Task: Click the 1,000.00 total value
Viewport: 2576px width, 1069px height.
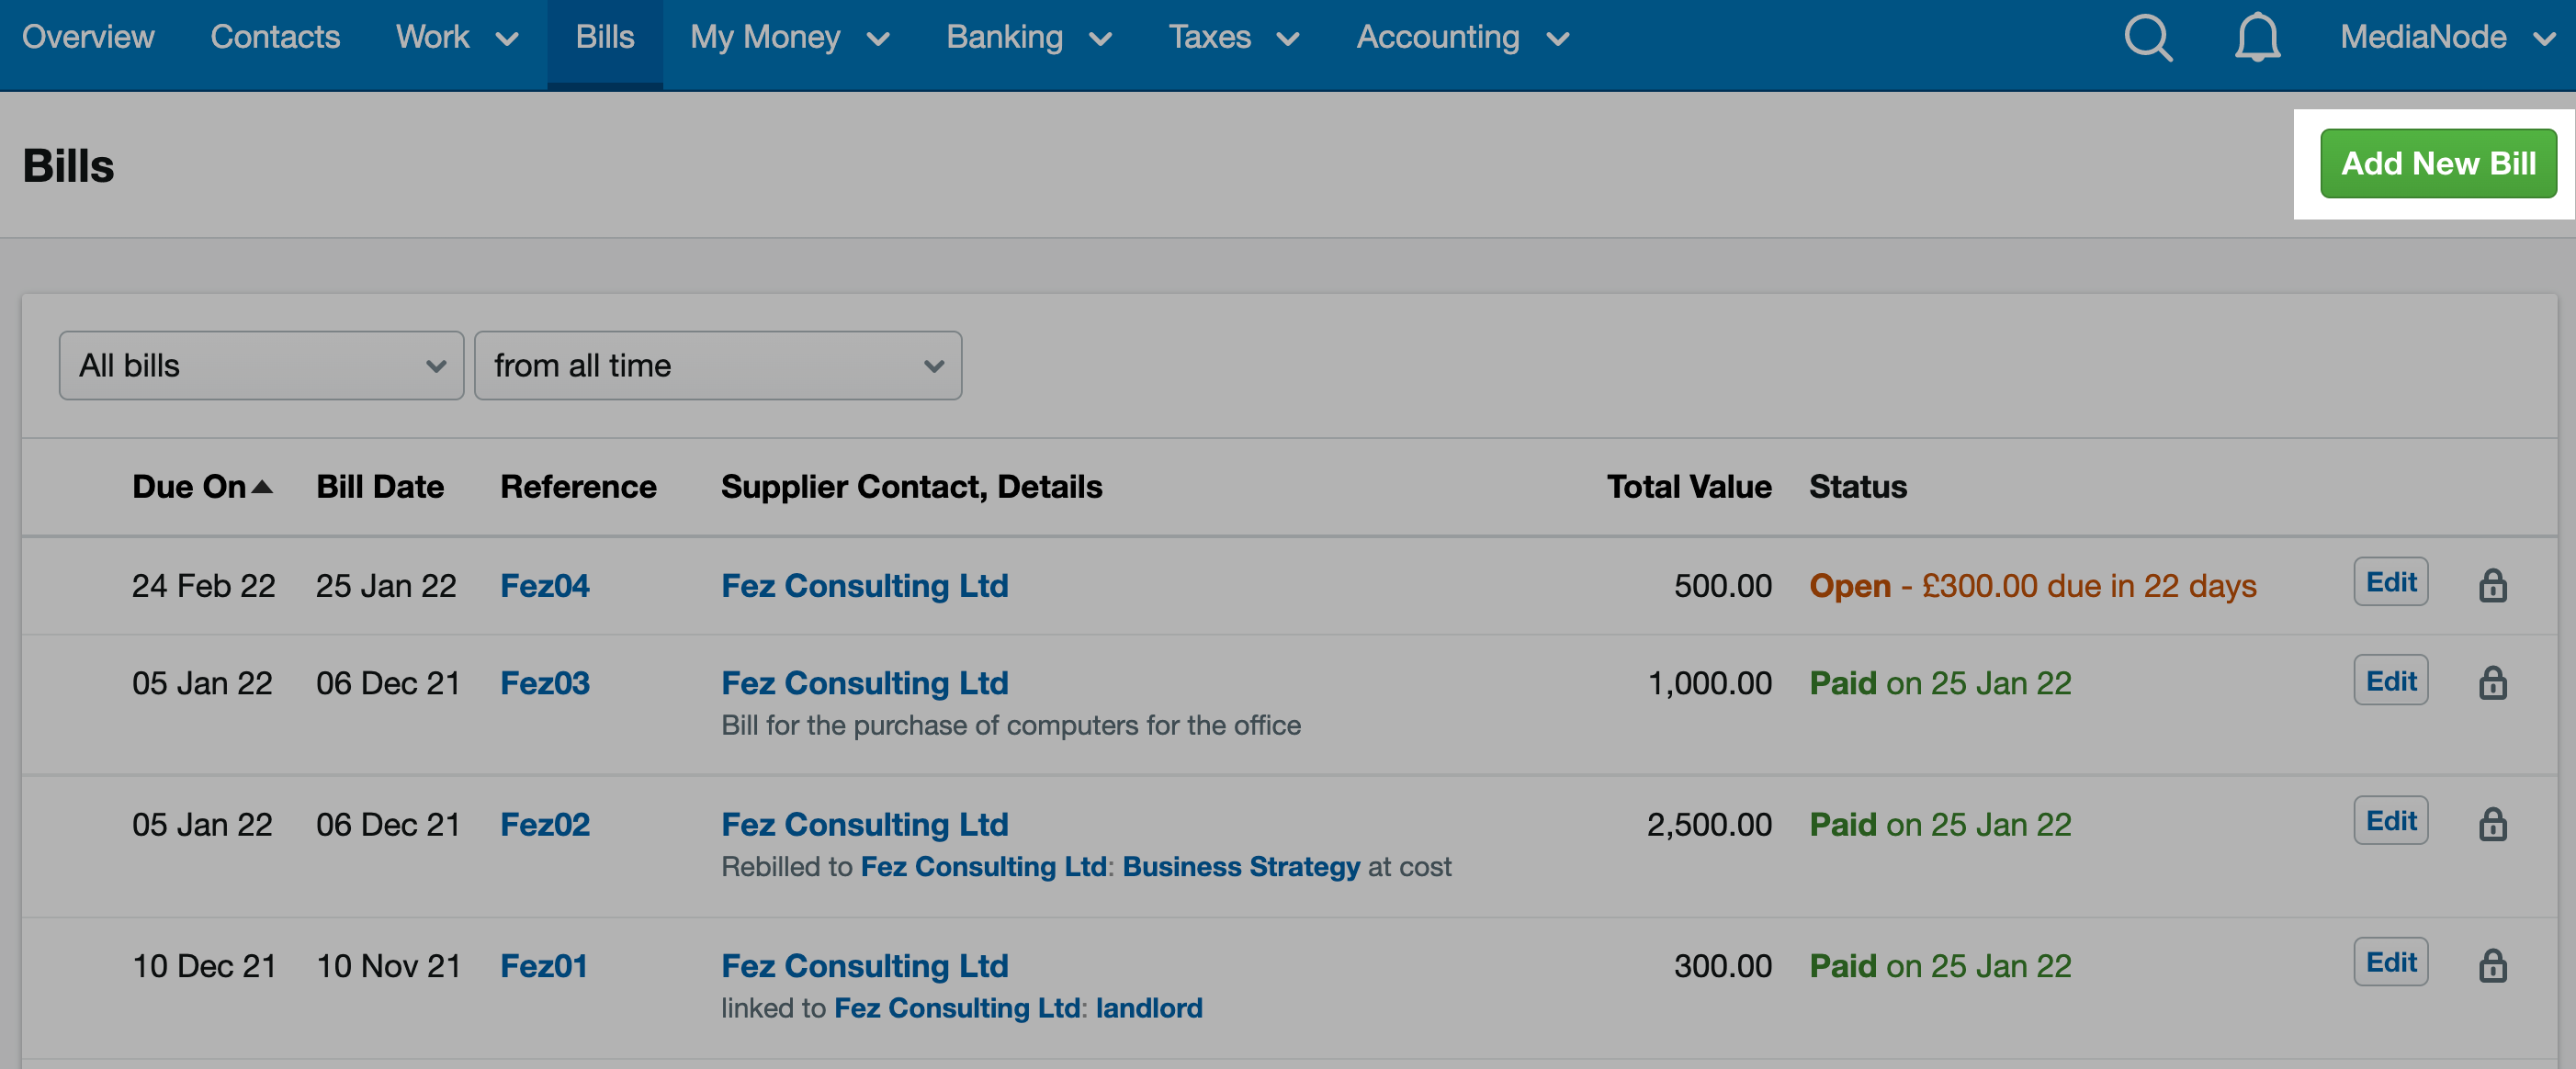Action: click(x=1709, y=684)
